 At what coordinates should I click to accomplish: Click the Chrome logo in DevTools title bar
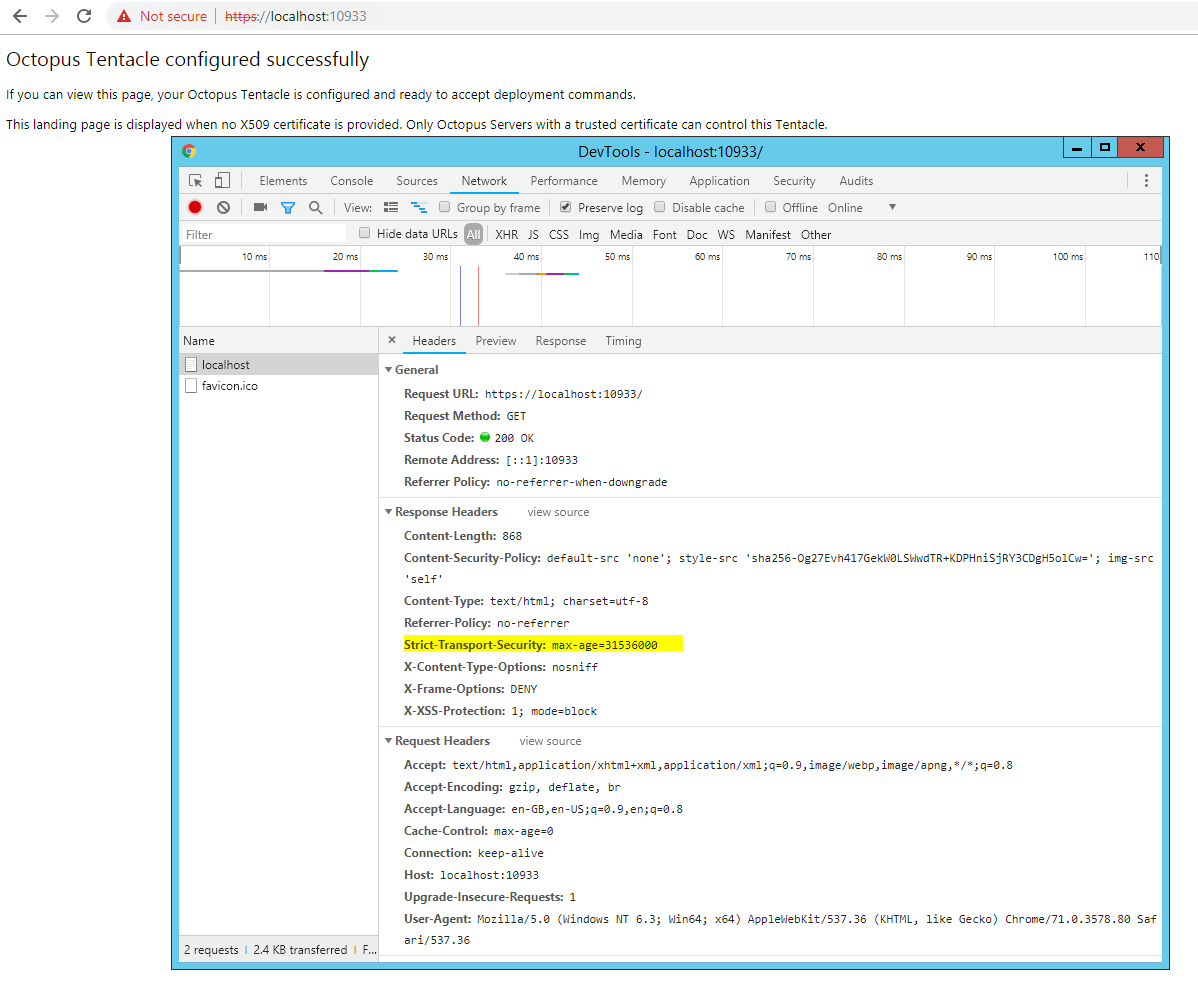coord(189,151)
